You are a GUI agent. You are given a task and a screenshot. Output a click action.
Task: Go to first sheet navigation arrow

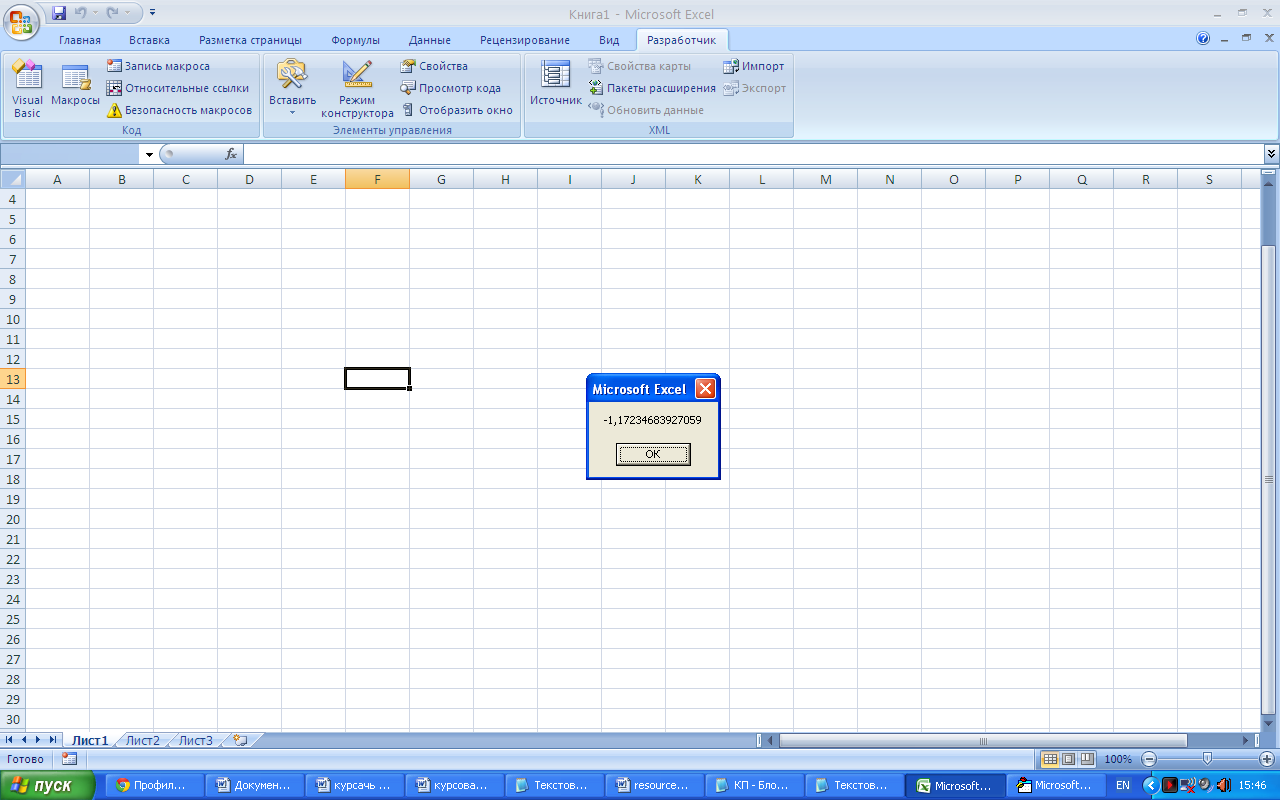(x=10, y=740)
